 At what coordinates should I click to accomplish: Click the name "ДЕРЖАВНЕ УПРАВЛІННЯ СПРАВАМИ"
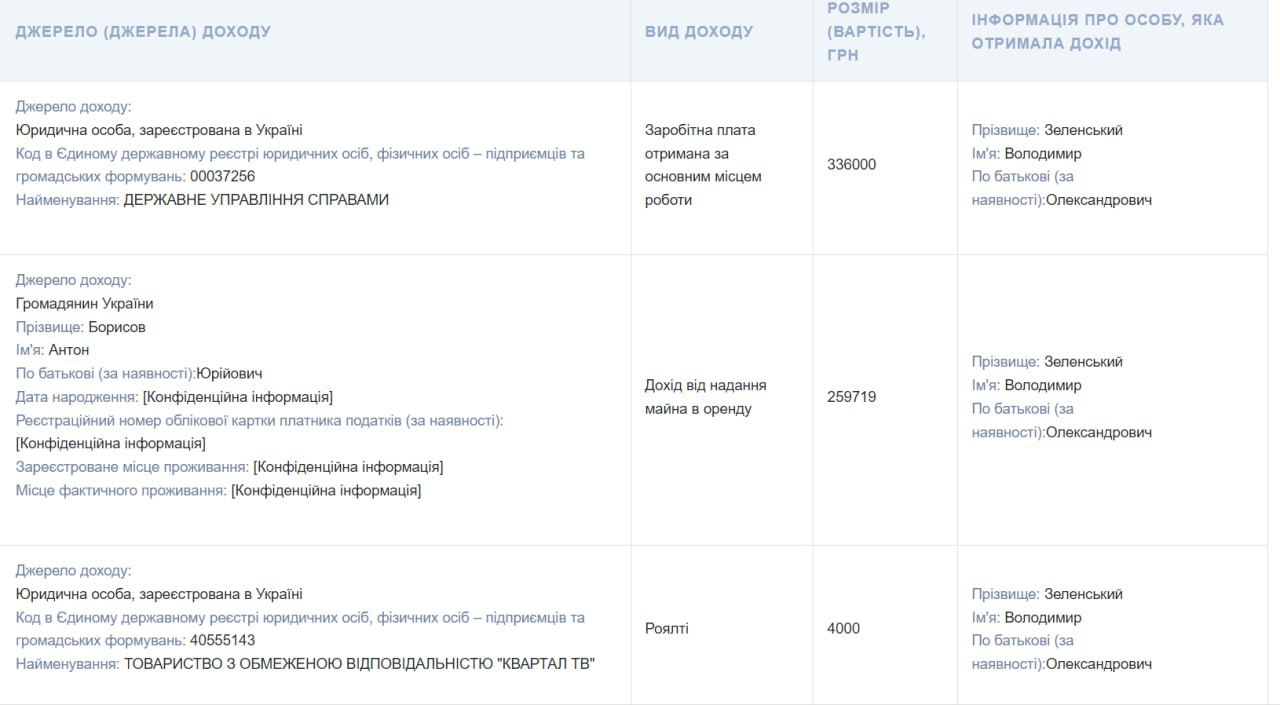coord(256,200)
